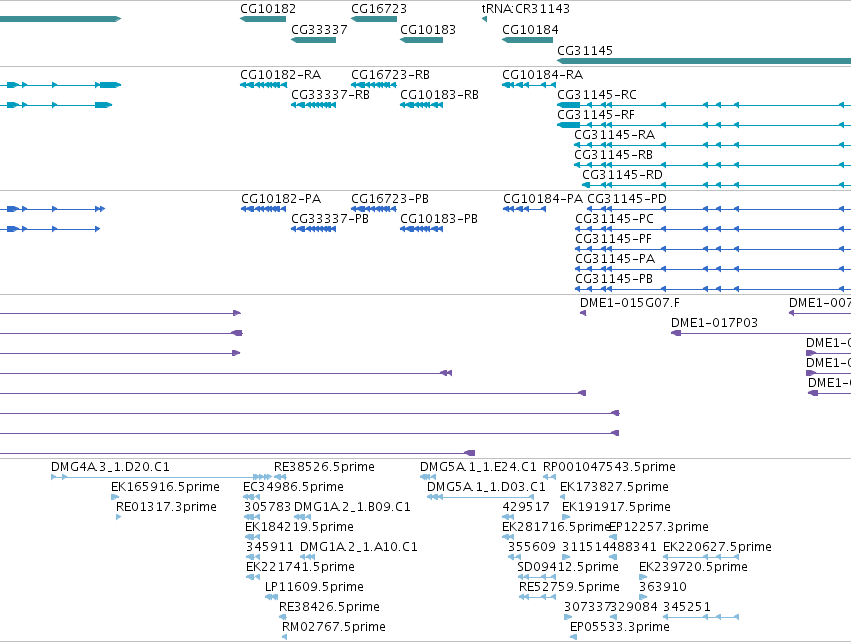
Task: Select EST DMG1A2_1.B09.C1
Action: click(x=352, y=507)
